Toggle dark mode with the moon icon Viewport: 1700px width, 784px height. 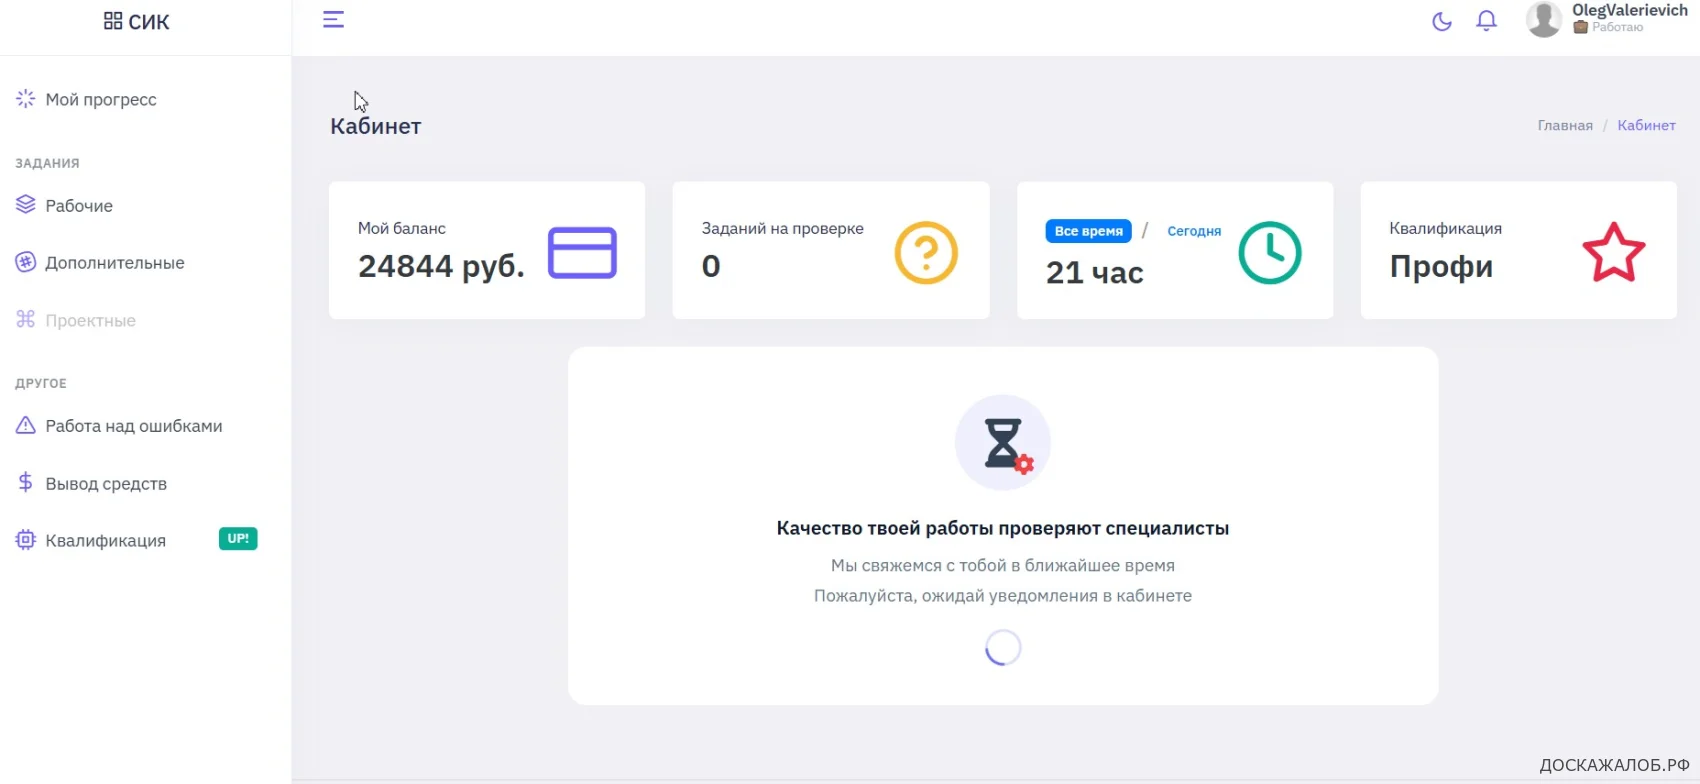coord(1441,21)
